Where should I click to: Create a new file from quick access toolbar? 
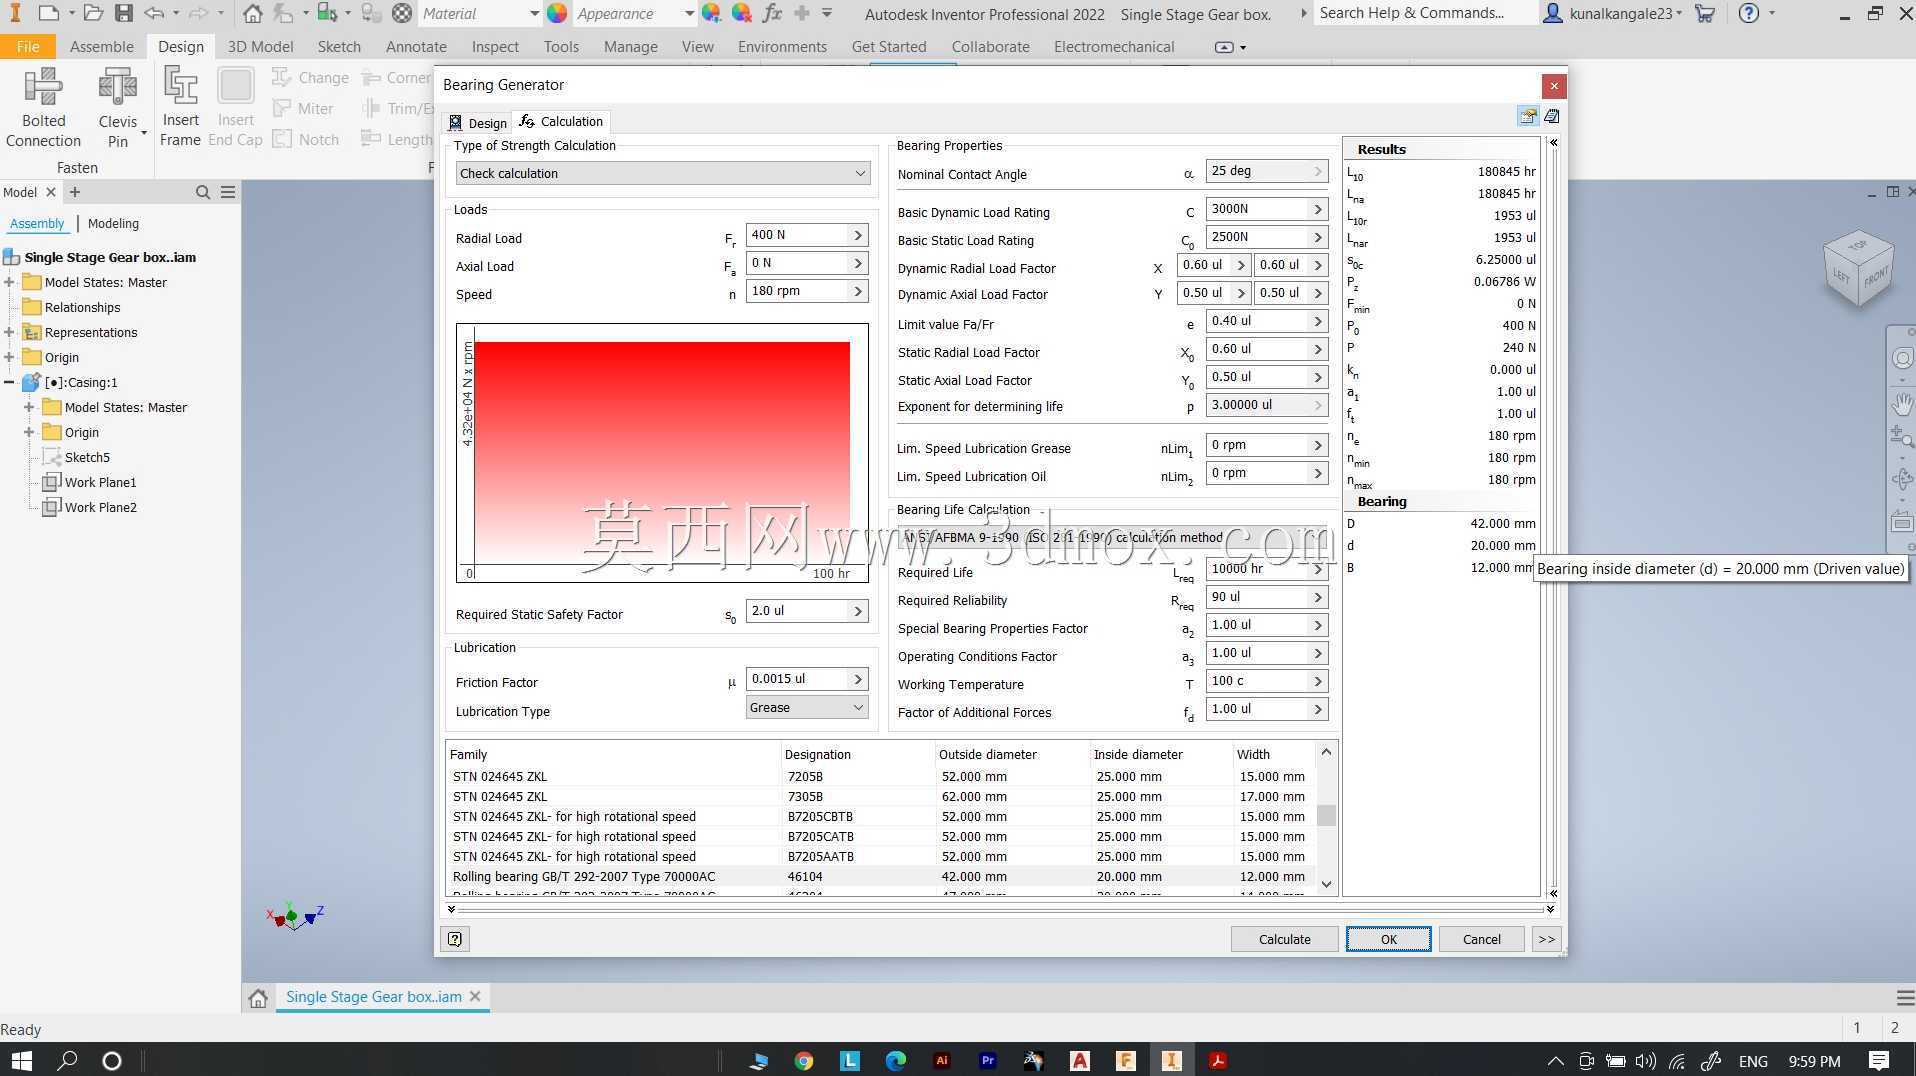pyautogui.click(x=47, y=13)
